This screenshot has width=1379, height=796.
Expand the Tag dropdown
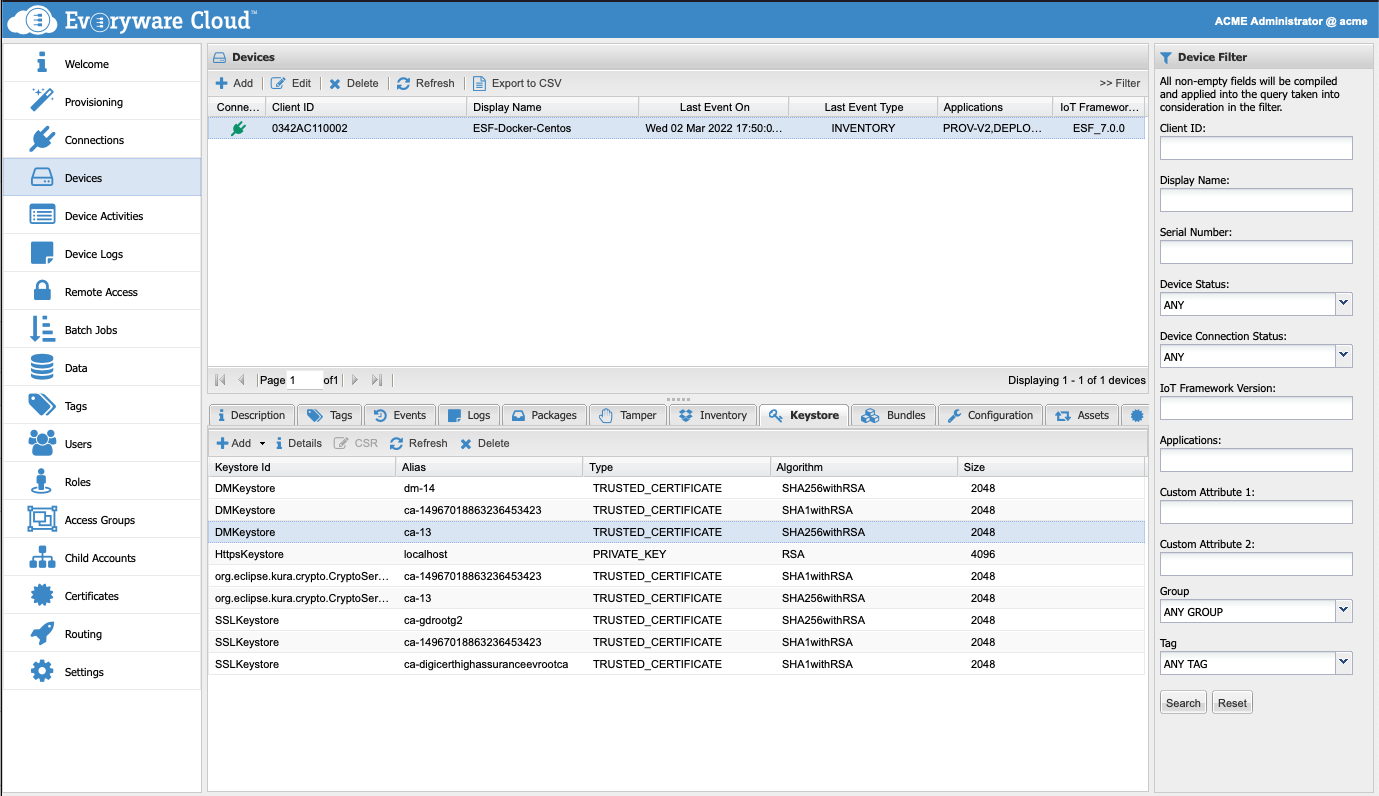(1344, 662)
